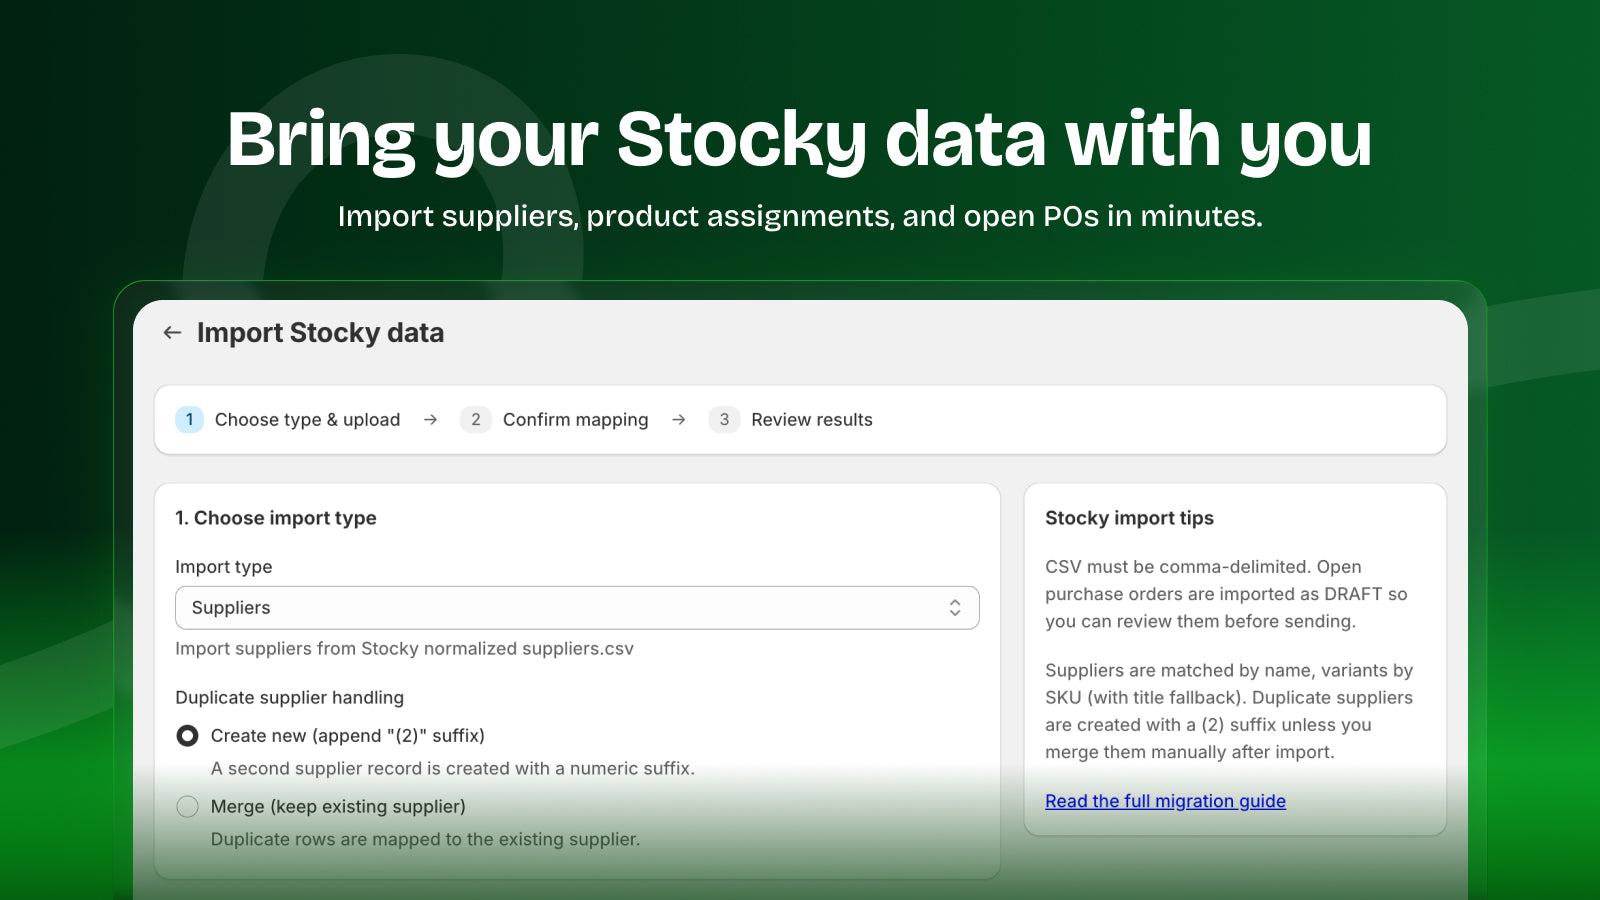Click the Stocky import tips heading
This screenshot has width=1600, height=900.
pos(1129,518)
